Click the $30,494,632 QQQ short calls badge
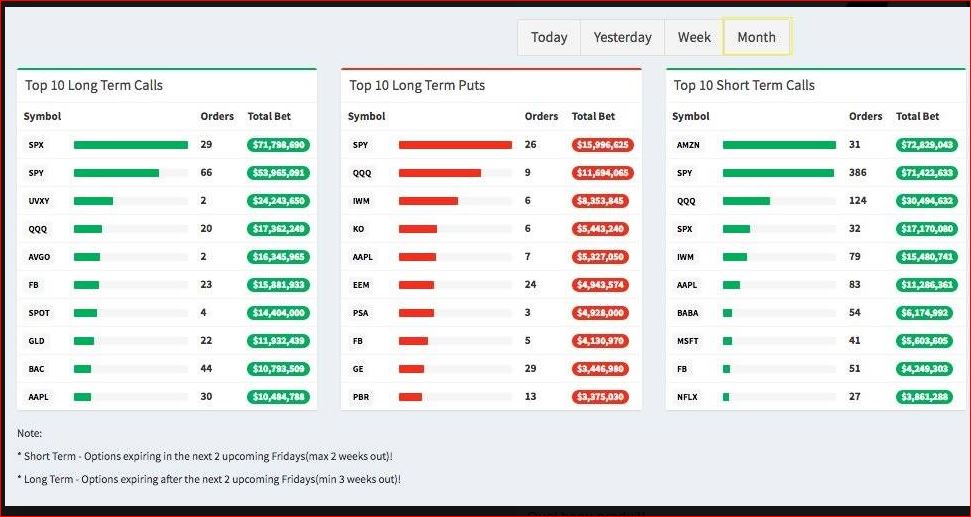 [x=927, y=201]
